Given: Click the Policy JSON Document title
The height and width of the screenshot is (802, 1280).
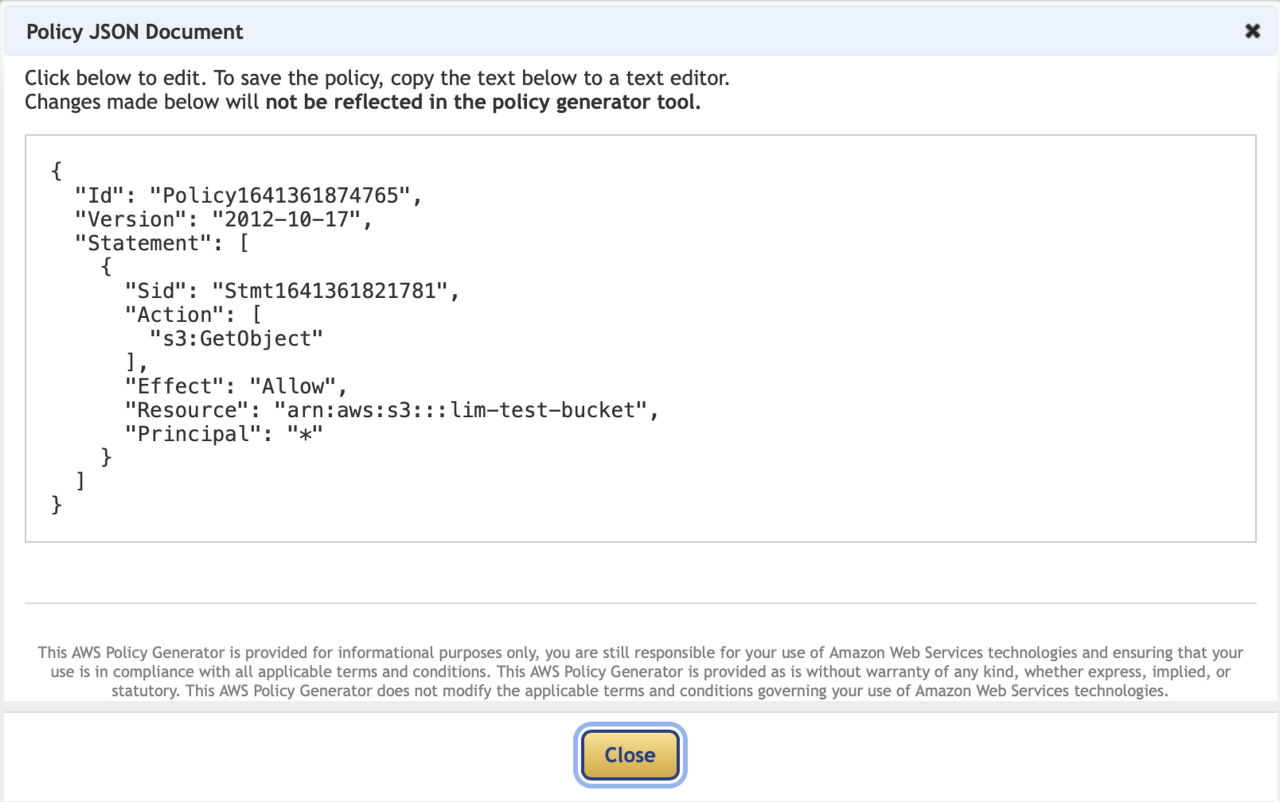Looking at the screenshot, I should pyautogui.click(x=135, y=32).
